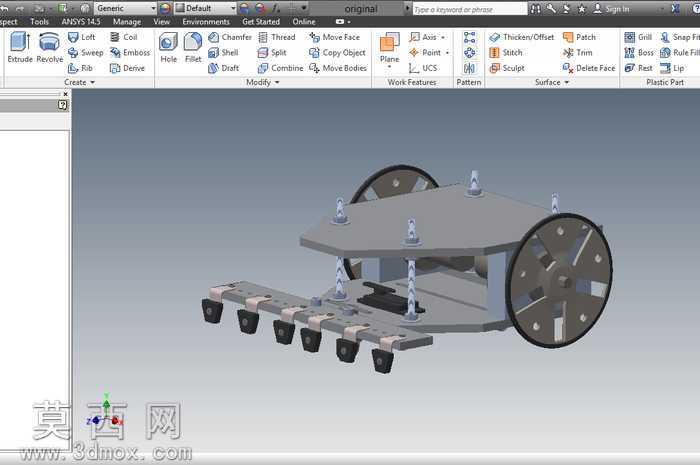700x465 pixels.
Task: Click the ribbon display toggle button
Action: 340,21
